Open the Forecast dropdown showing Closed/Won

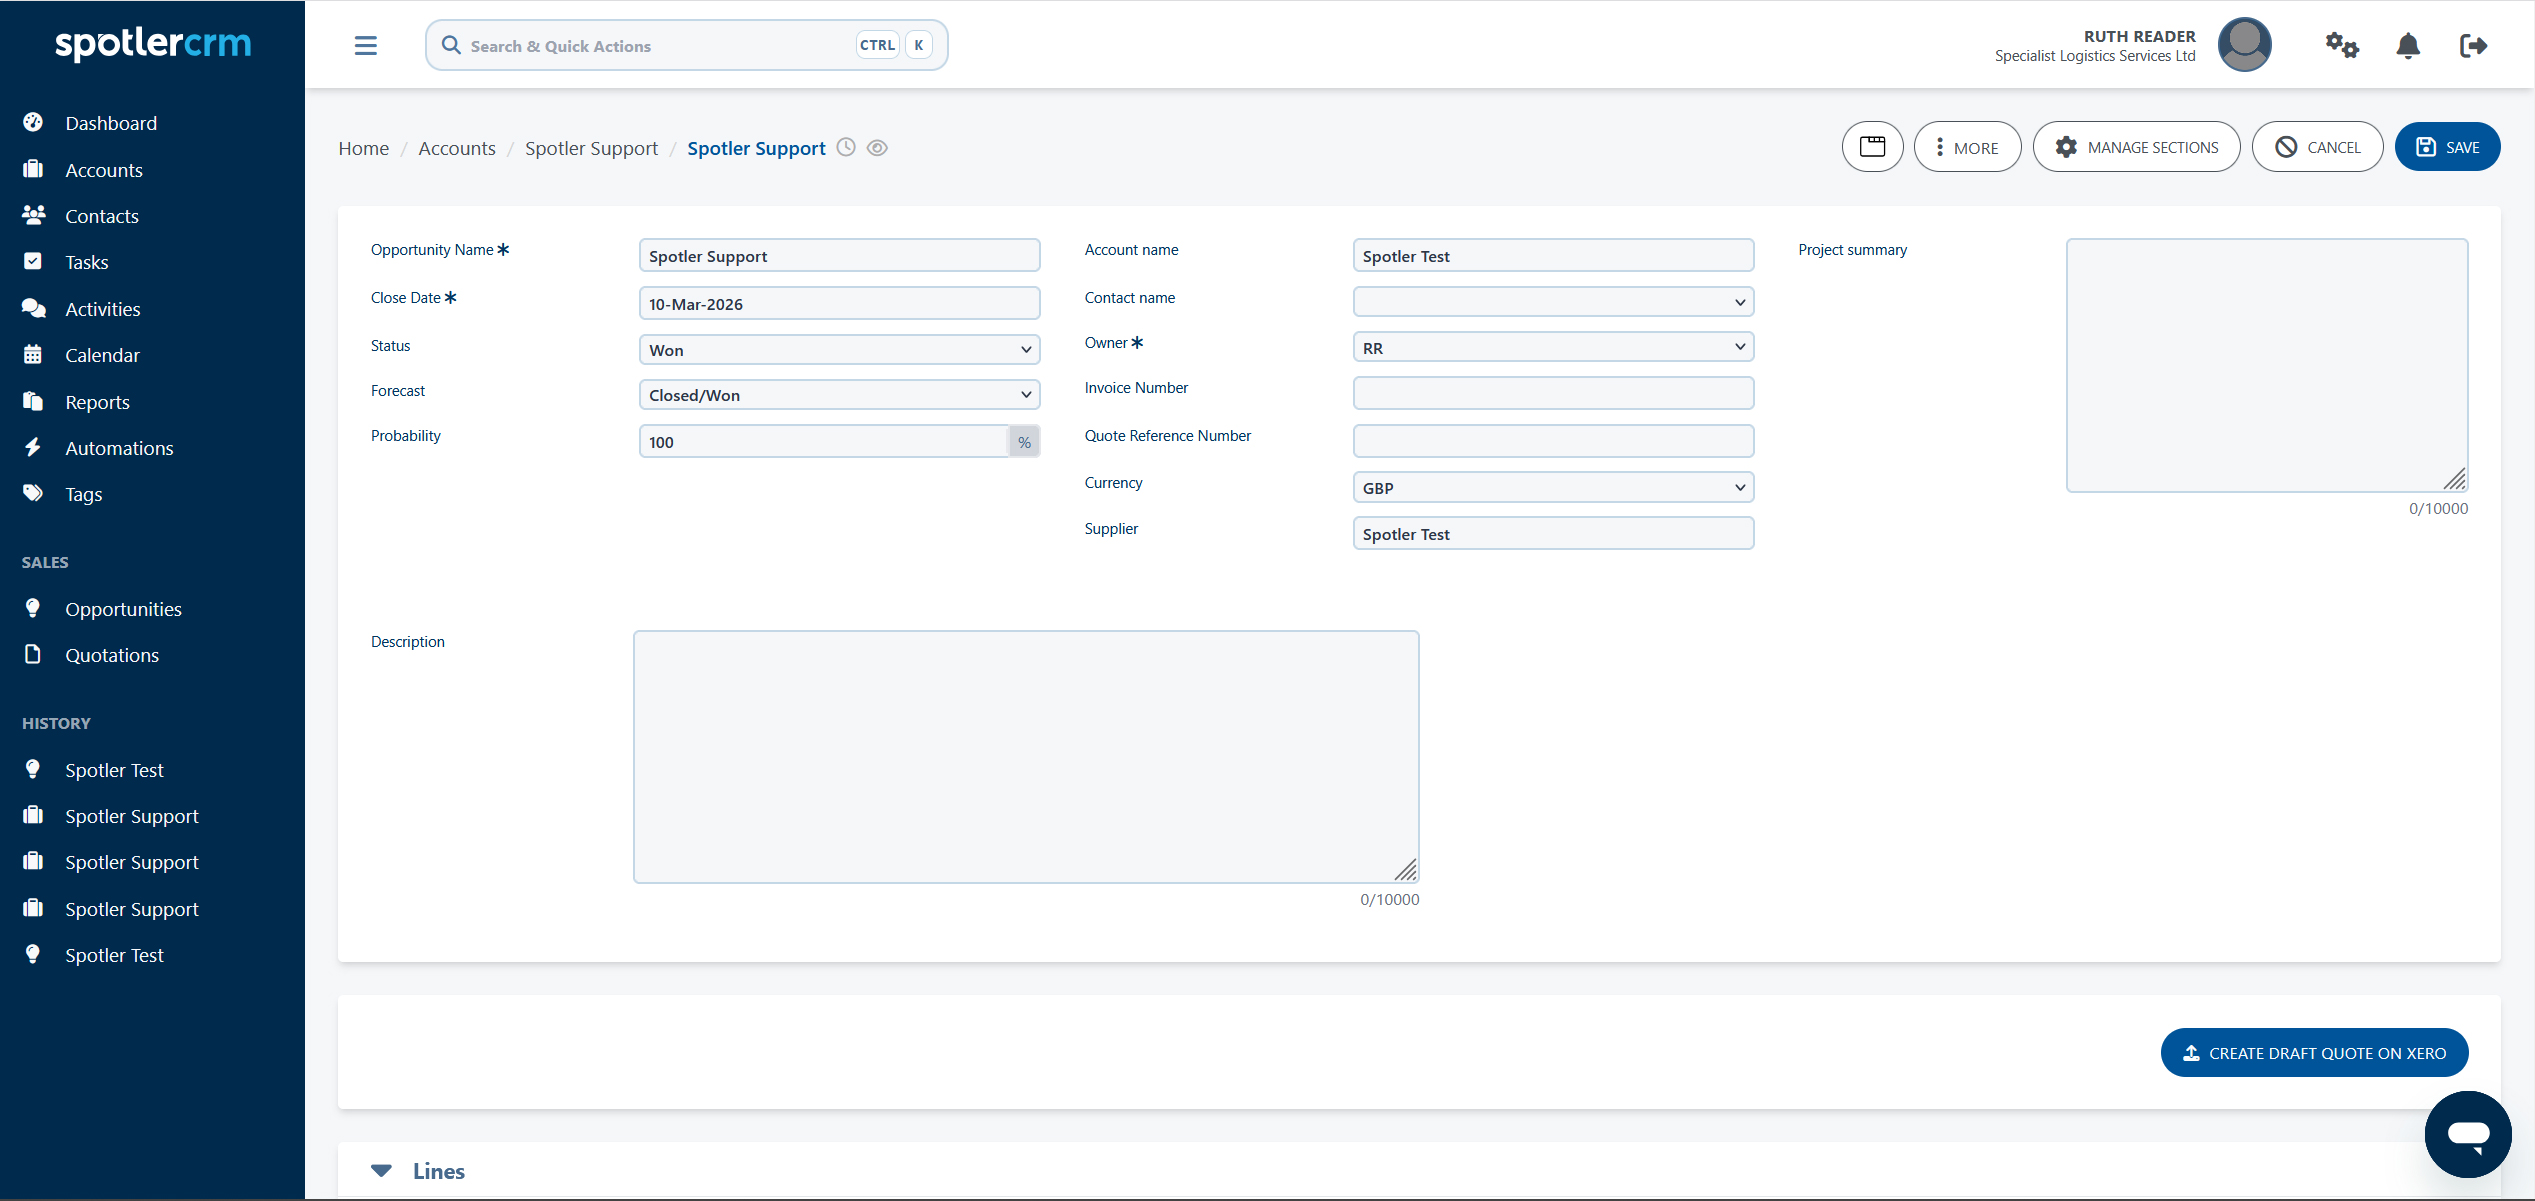pos(839,395)
